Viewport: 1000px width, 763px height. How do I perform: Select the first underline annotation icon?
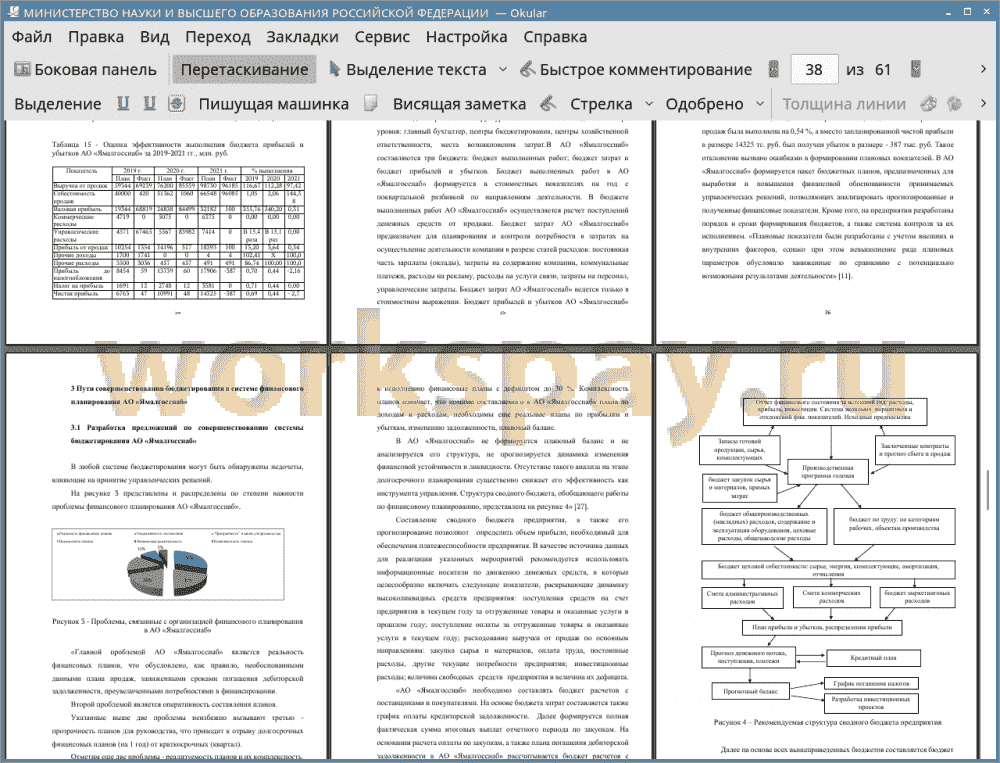pos(123,104)
